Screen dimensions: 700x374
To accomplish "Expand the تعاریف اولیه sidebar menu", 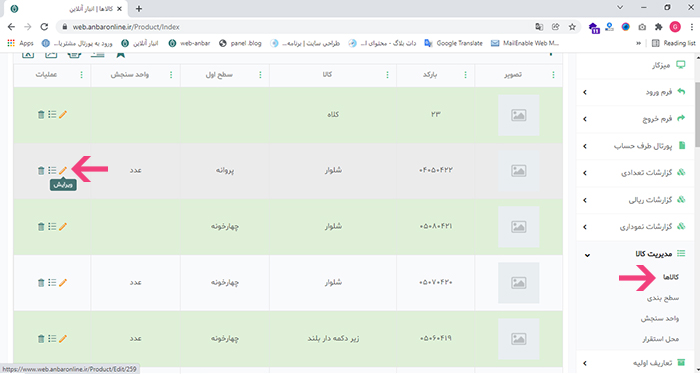I will (636, 362).
